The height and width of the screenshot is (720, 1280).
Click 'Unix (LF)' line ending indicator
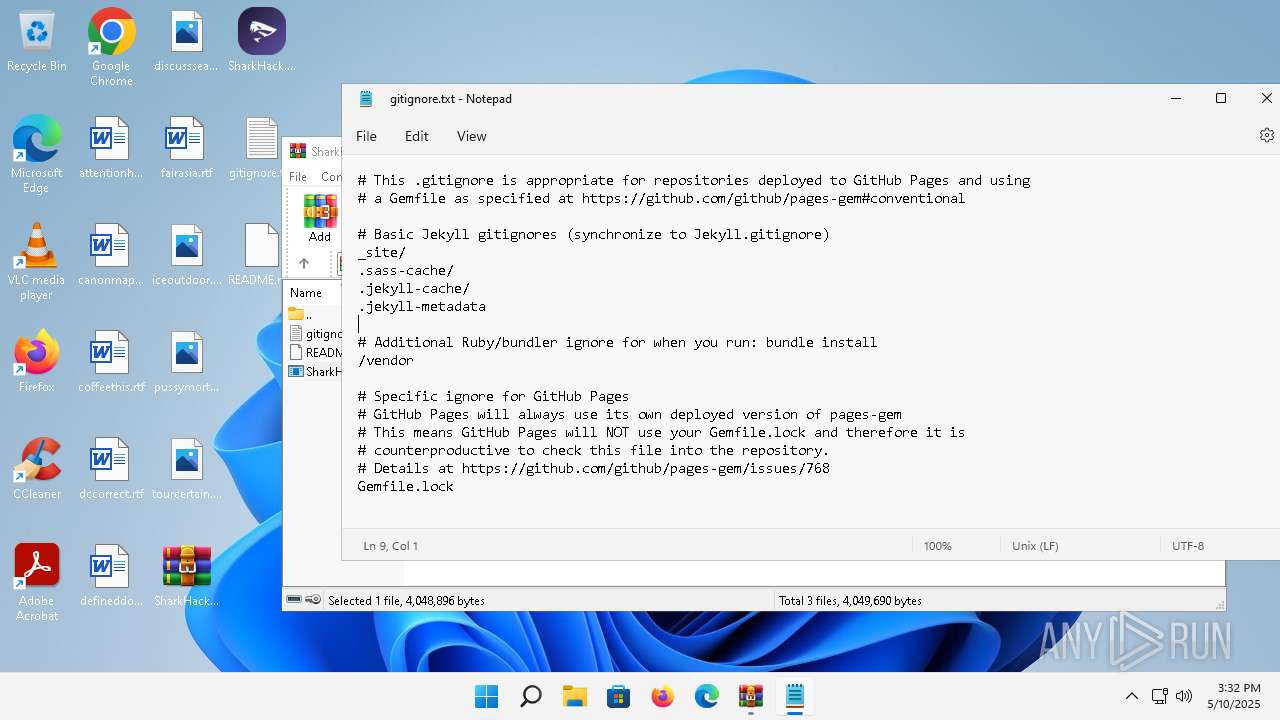(x=1035, y=546)
